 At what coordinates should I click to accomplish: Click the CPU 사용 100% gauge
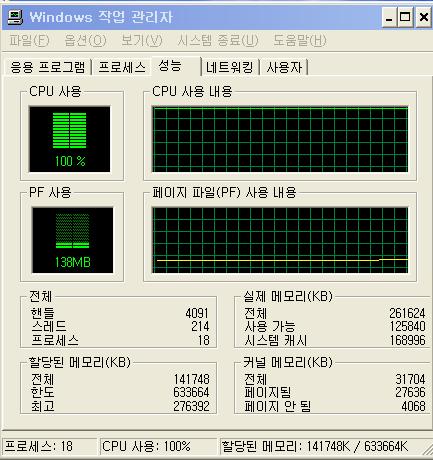click(x=70, y=139)
